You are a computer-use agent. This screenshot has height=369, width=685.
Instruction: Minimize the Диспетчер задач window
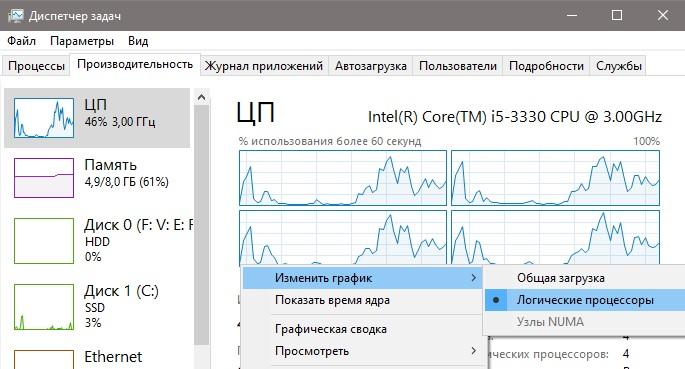tap(571, 16)
